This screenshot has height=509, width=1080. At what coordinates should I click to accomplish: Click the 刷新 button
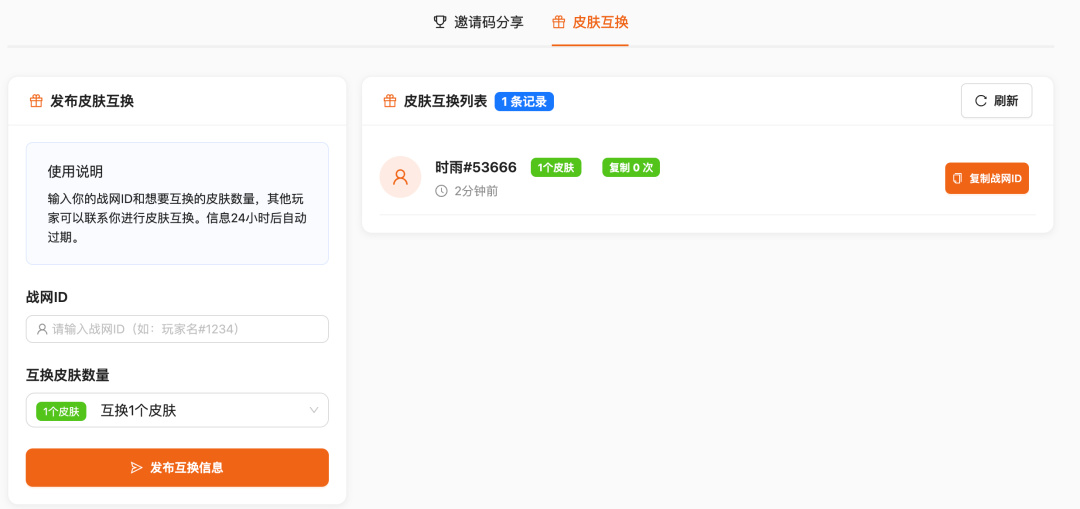(997, 101)
